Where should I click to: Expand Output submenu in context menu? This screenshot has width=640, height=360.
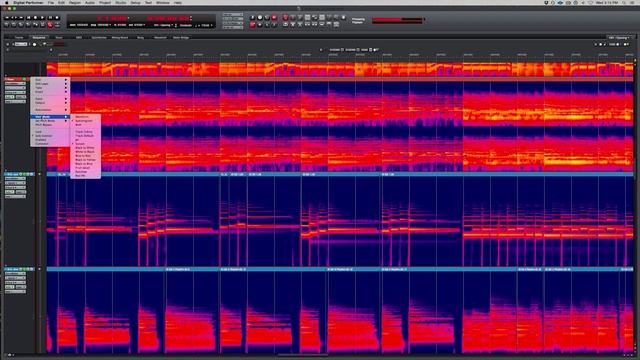click(50, 103)
